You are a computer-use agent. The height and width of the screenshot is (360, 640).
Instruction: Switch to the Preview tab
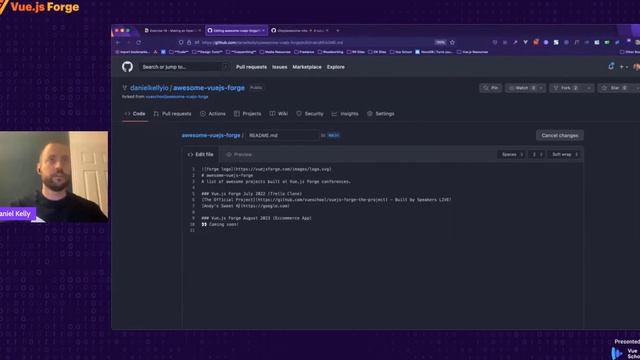pos(239,155)
